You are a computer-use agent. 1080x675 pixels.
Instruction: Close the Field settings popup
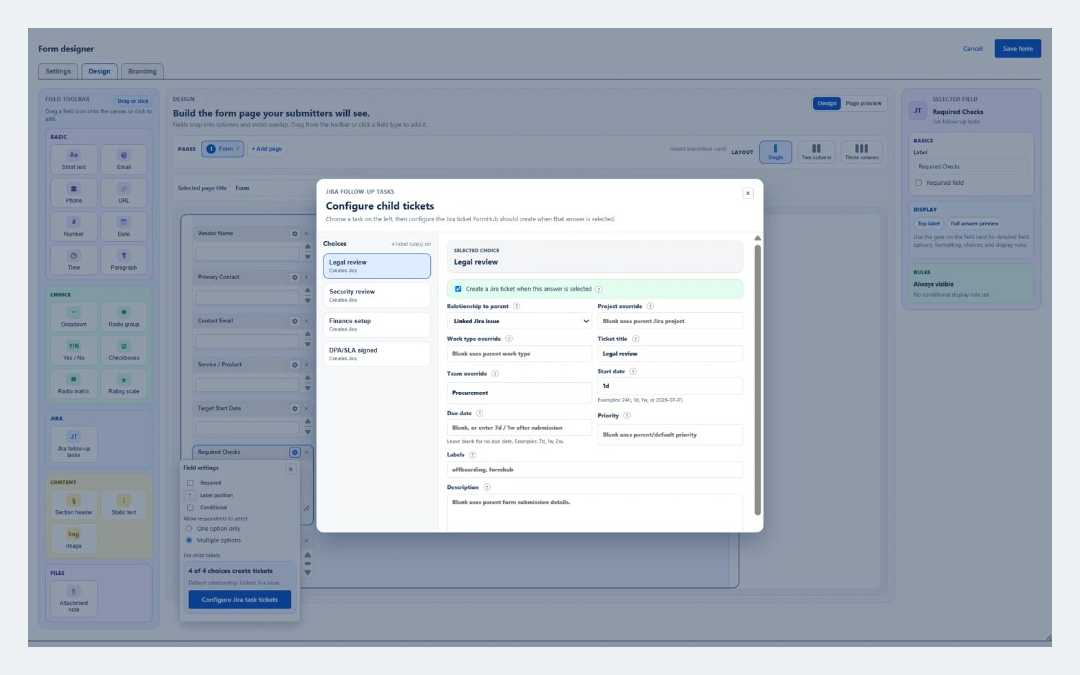tap(291, 469)
